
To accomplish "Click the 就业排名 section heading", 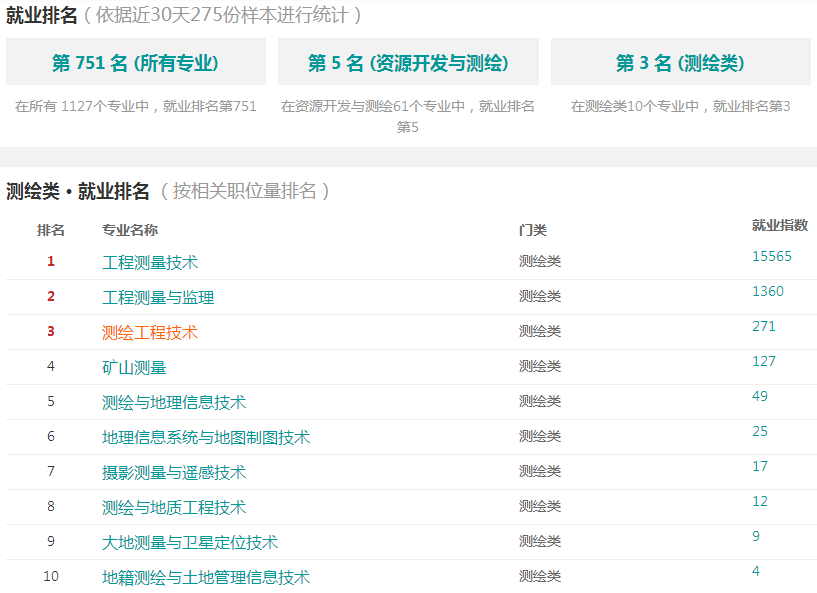I will pyautogui.click(x=42, y=15).
